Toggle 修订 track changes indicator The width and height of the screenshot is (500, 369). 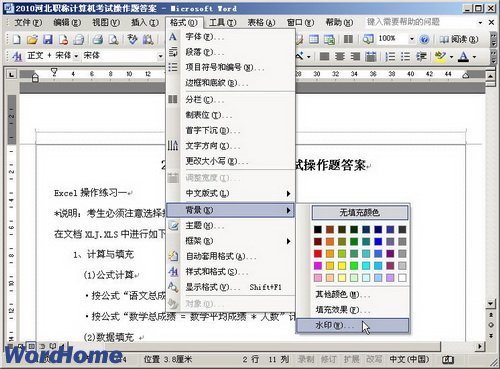(328, 359)
